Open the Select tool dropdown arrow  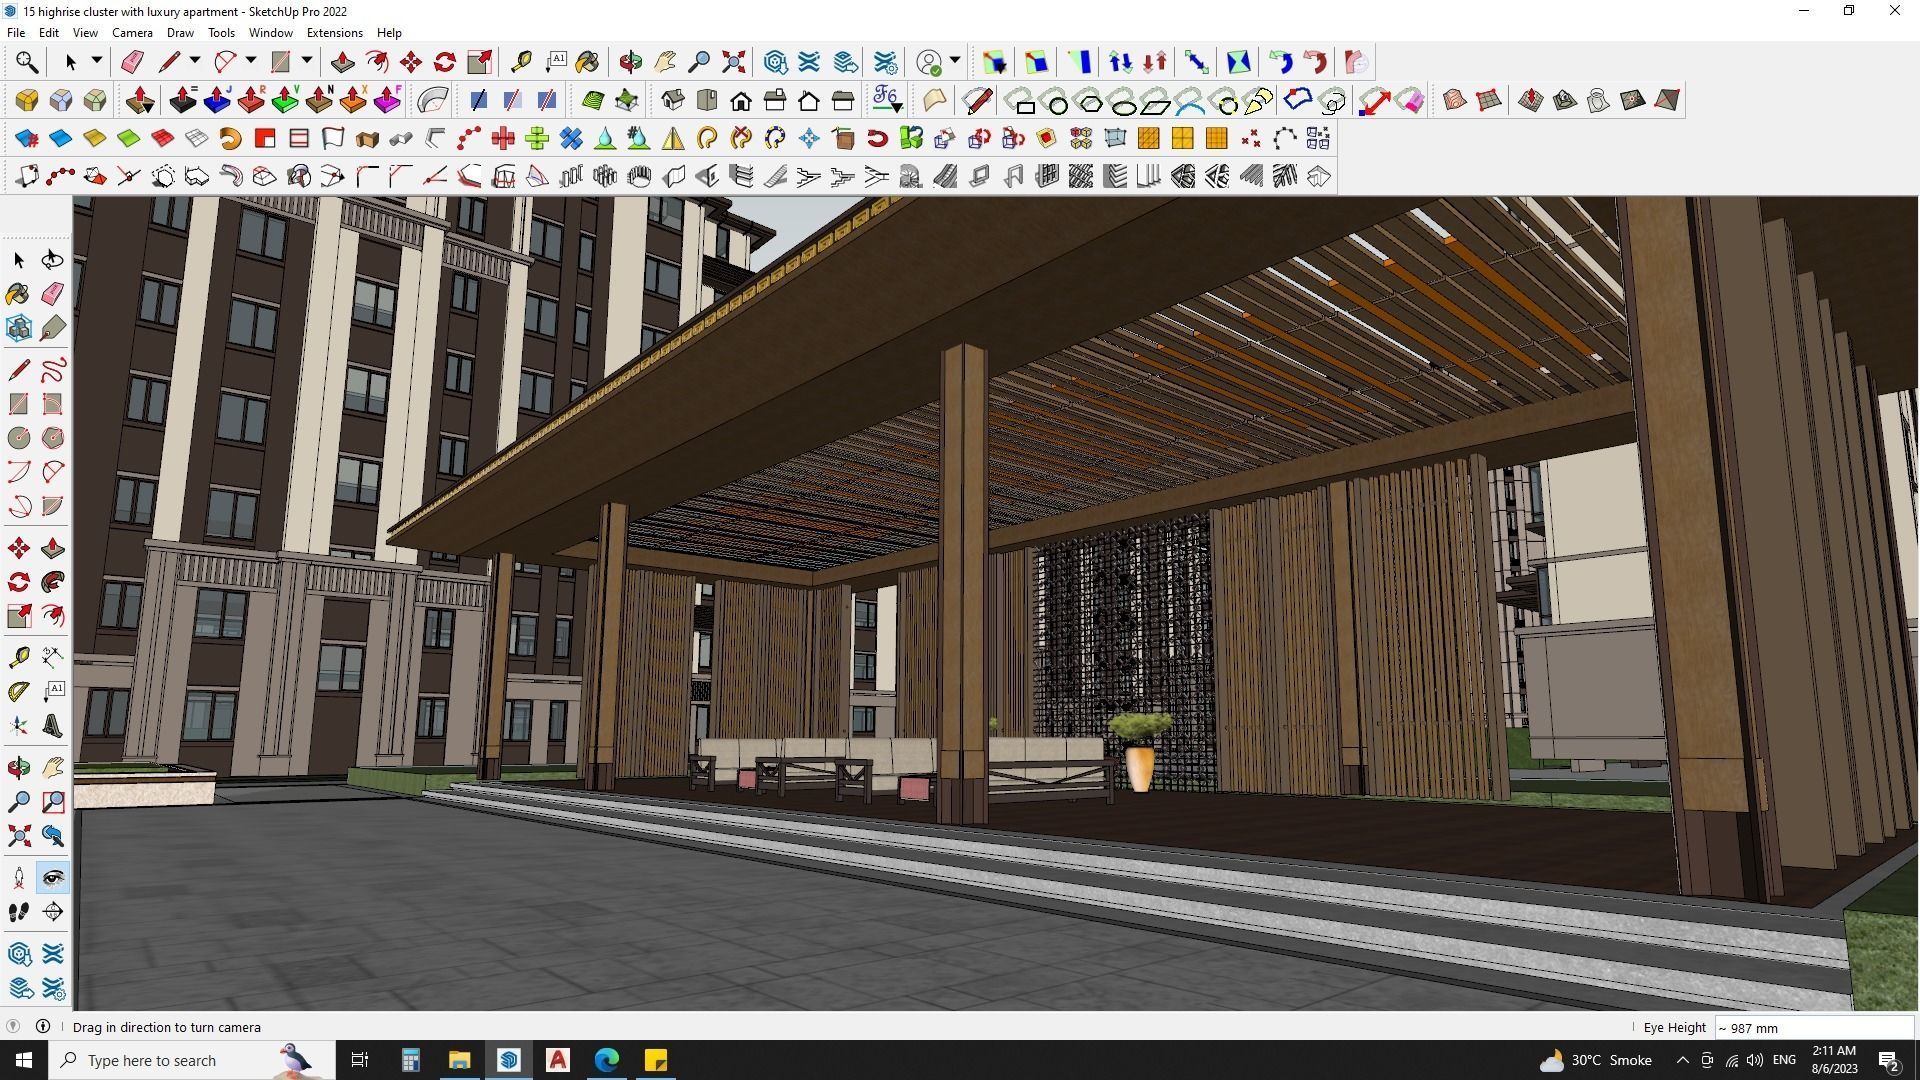click(x=97, y=61)
